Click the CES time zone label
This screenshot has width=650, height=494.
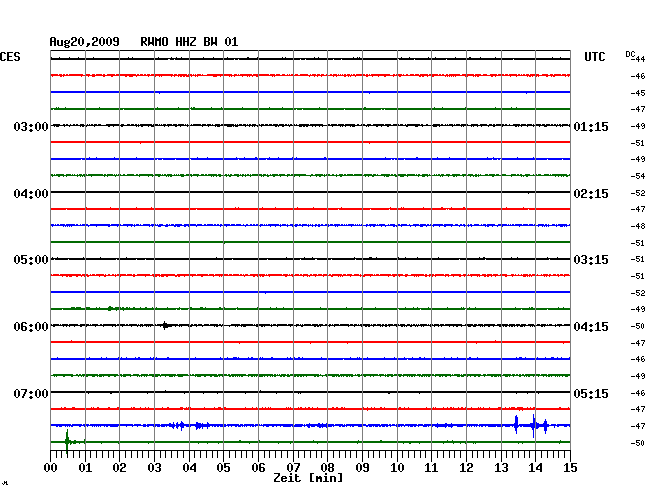pyautogui.click(x=10, y=57)
